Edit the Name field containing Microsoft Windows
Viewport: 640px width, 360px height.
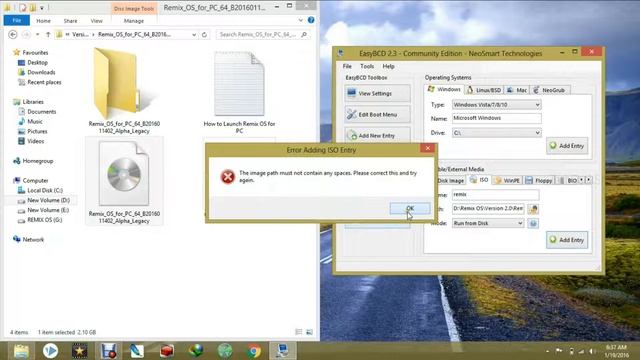click(x=496, y=118)
